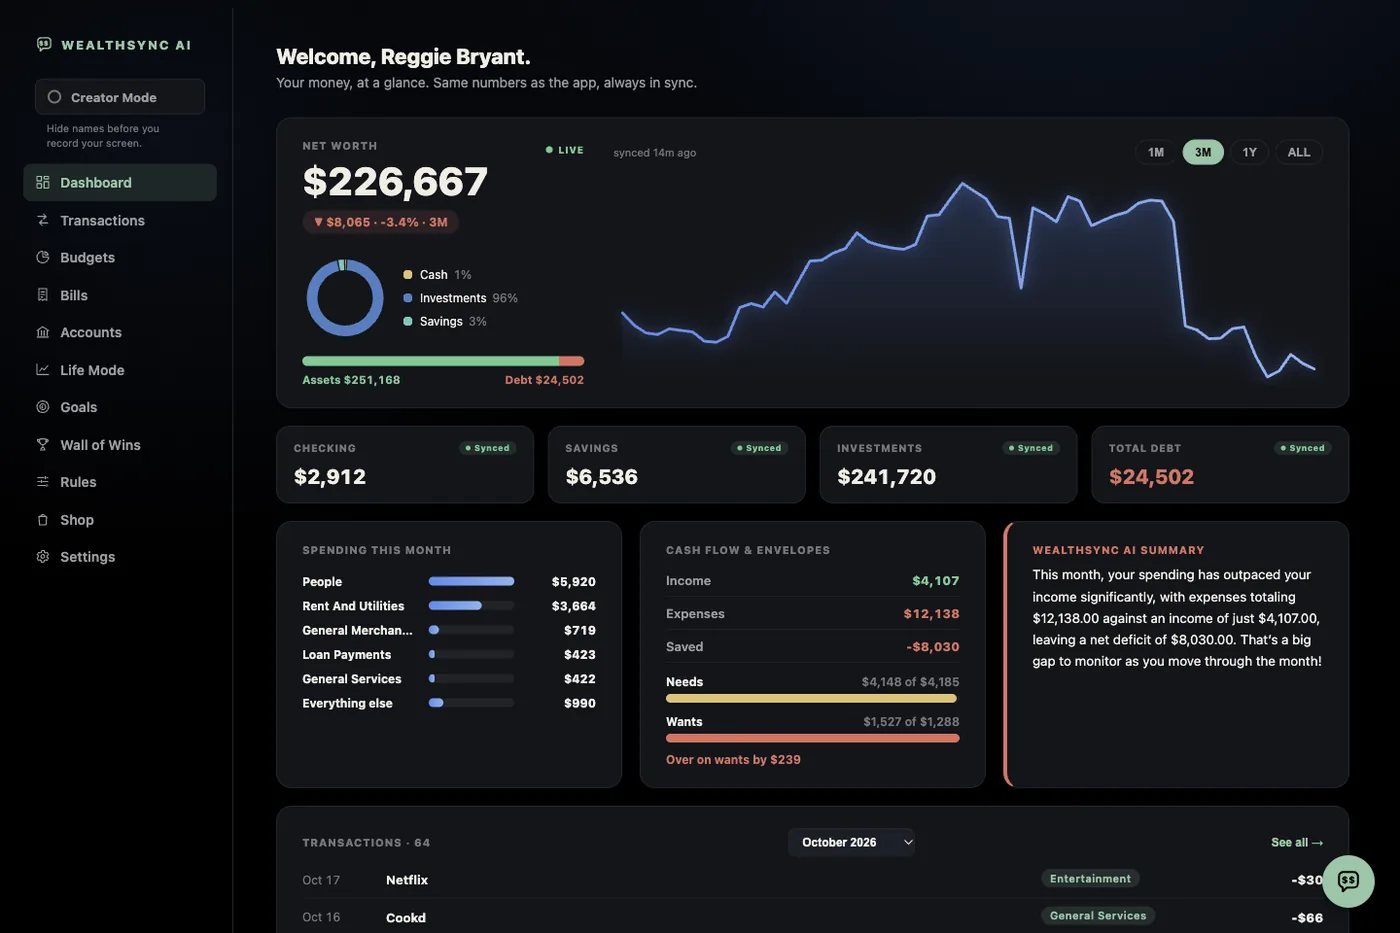Viewport: 1400px width, 933px height.
Task: Click the Needs envelope progress bar
Action: click(812, 698)
